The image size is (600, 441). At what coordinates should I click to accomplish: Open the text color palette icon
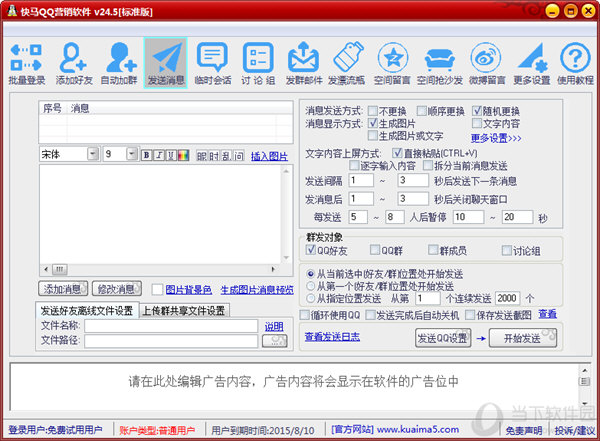coord(184,155)
